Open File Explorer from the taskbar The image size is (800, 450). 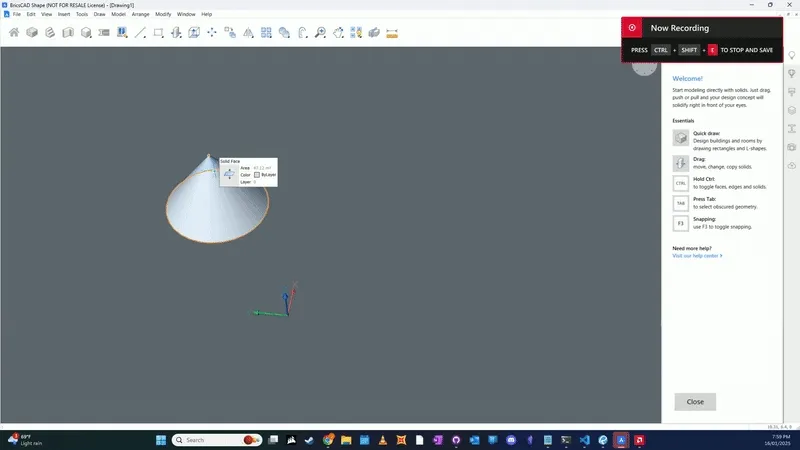(x=346, y=440)
